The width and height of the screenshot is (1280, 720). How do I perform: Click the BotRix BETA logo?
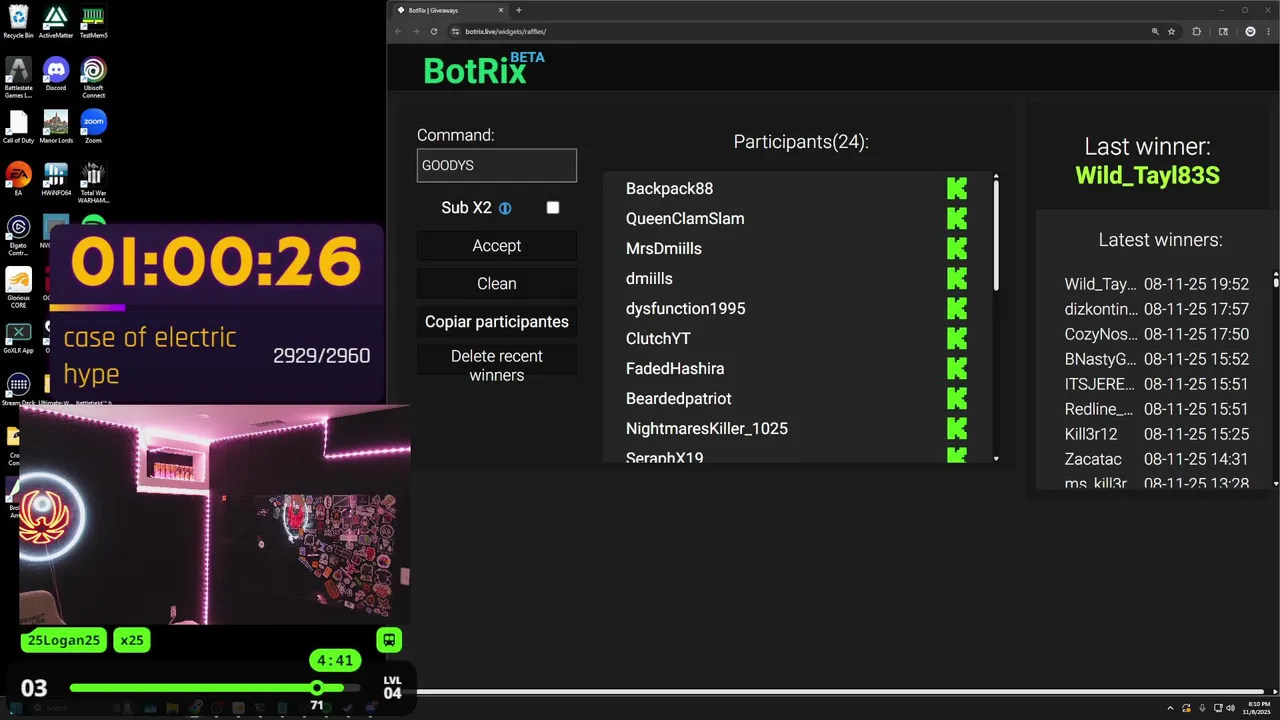tap(484, 68)
